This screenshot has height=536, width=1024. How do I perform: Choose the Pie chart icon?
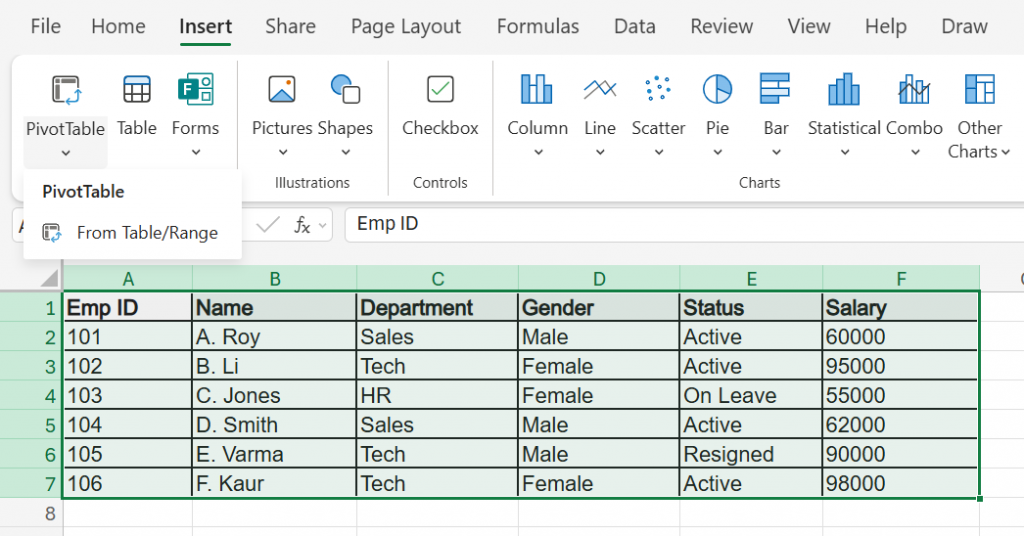pos(717,91)
